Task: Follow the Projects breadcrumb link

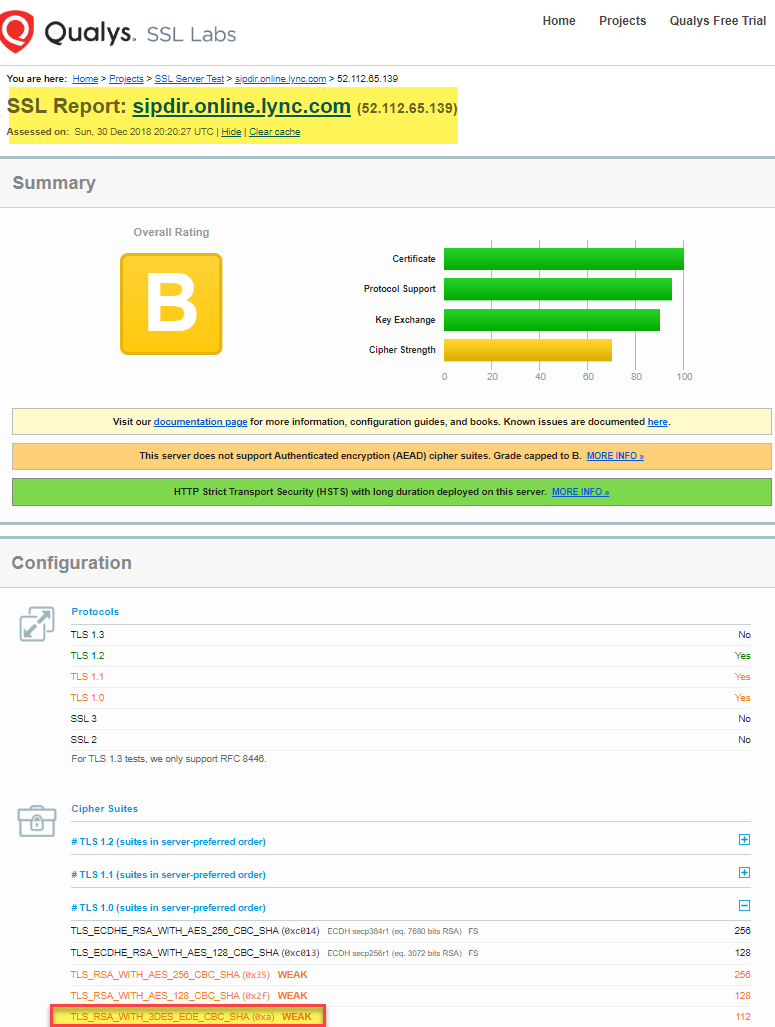Action: click(x=126, y=79)
